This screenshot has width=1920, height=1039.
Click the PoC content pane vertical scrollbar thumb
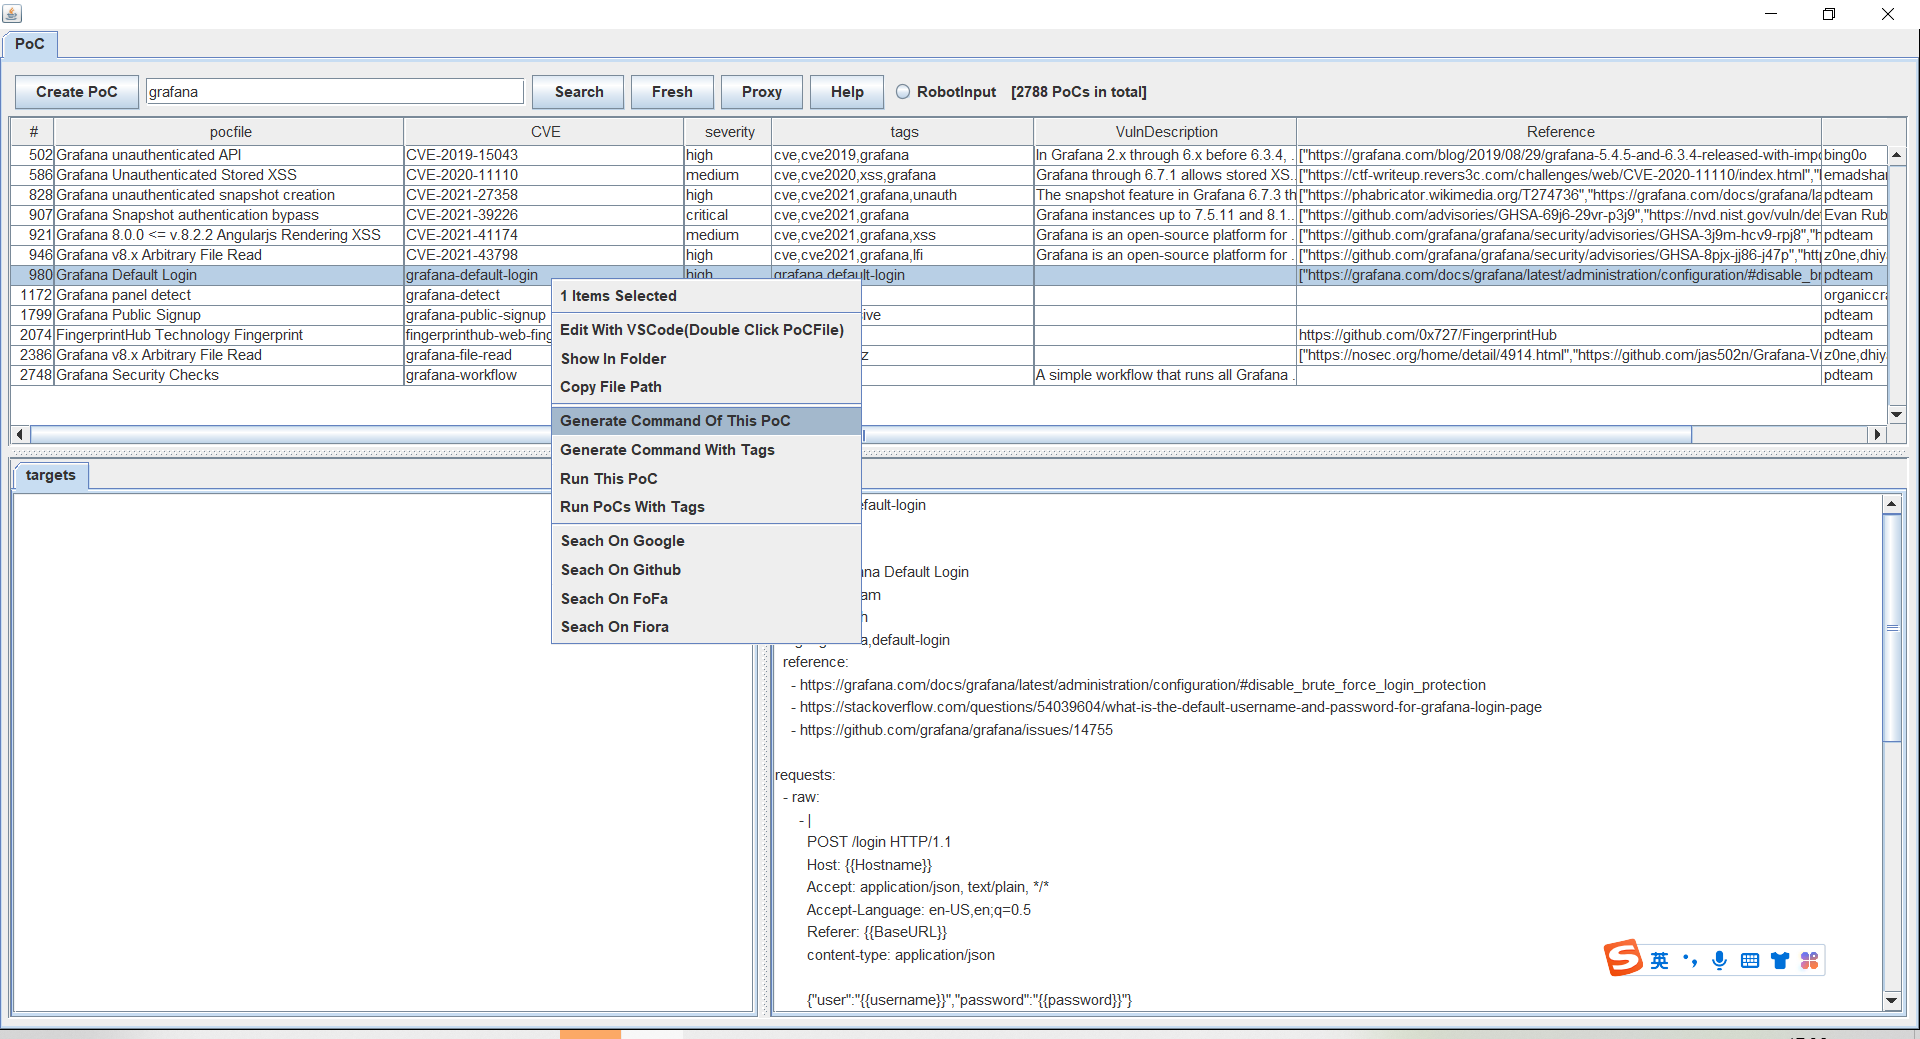(1891, 628)
